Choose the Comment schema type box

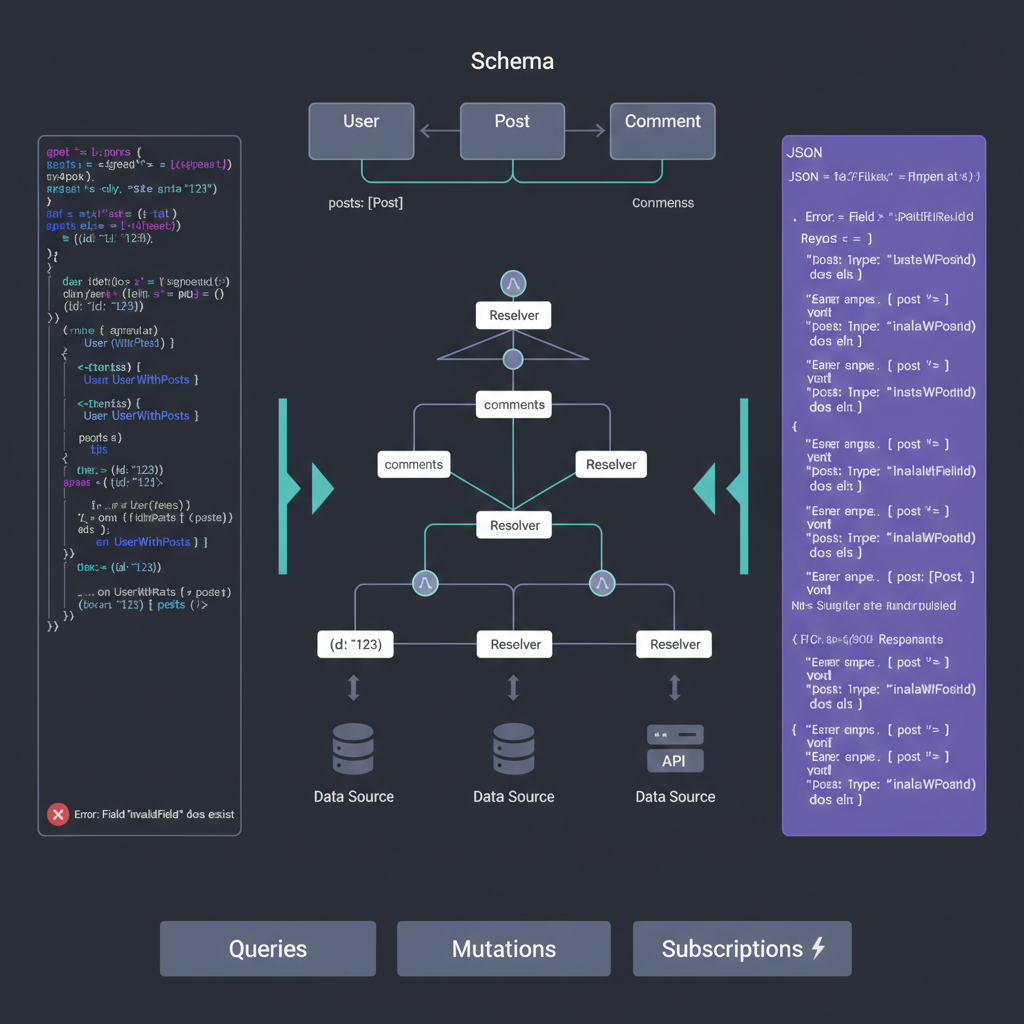pyautogui.click(x=663, y=131)
